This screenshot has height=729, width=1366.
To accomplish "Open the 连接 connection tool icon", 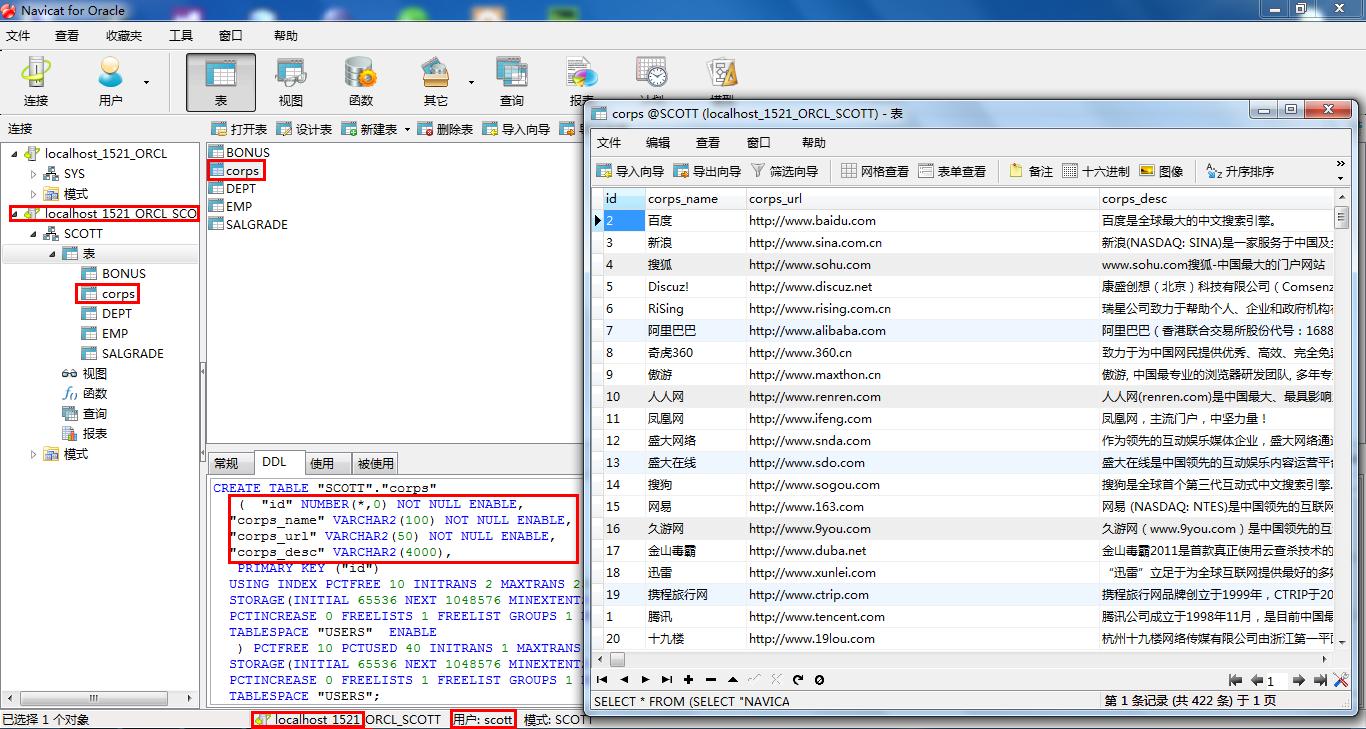I will 36,82.
